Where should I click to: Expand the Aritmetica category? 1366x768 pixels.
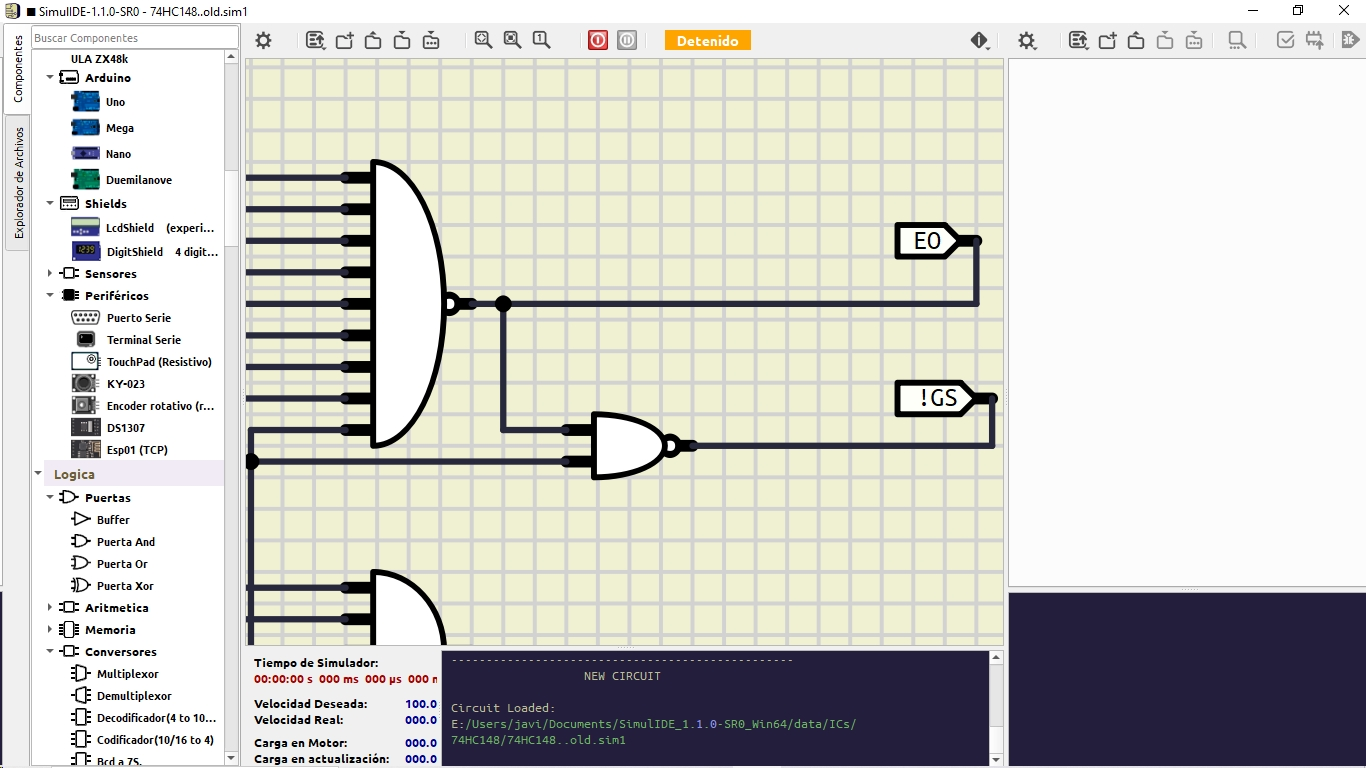pyautogui.click(x=50, y=608)
